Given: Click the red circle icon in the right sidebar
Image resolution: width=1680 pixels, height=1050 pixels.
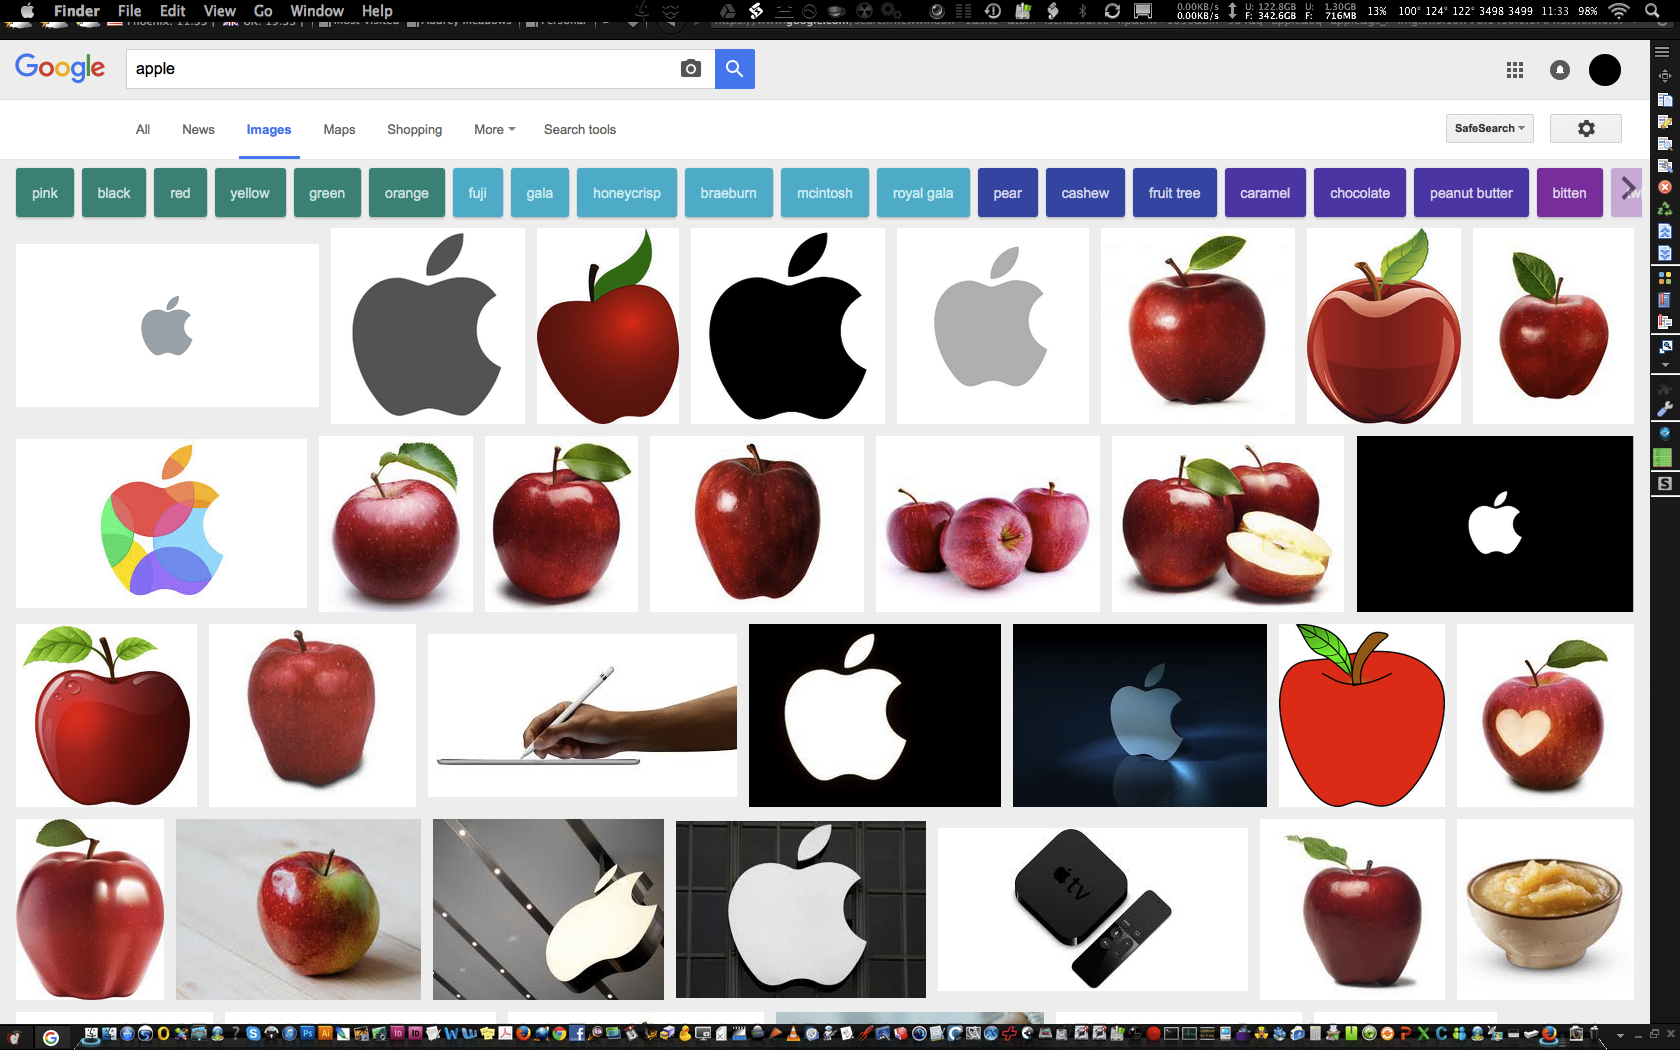Looking at the screenshot, I should (x=1665, y=187).
